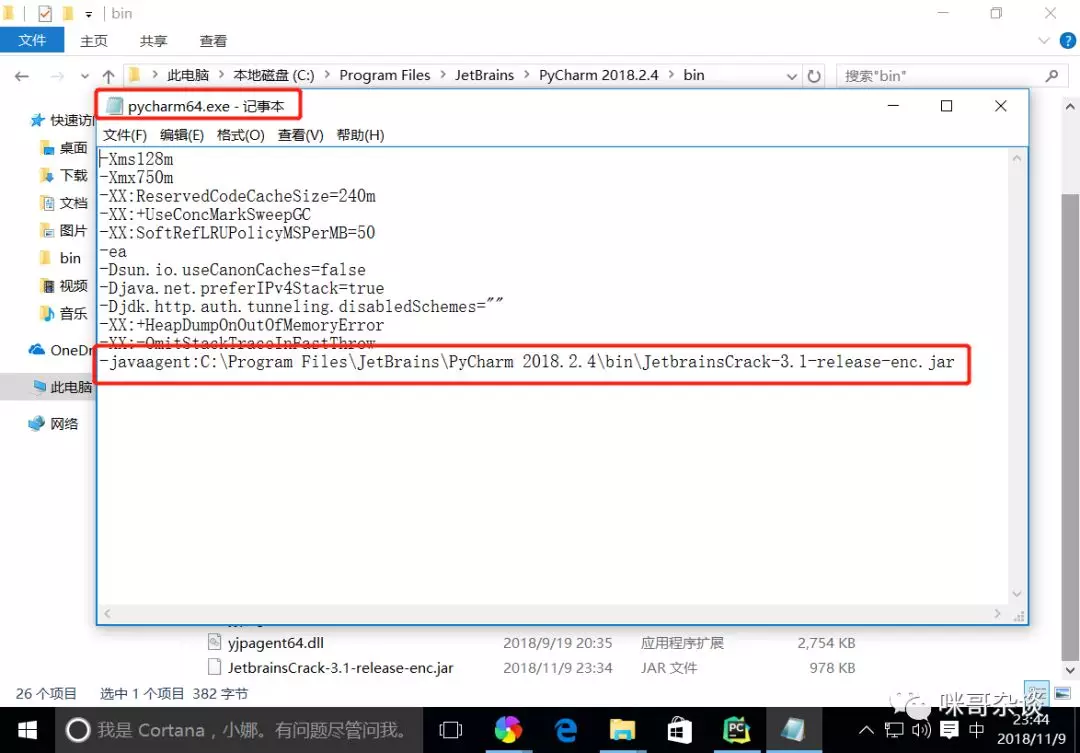
Task: Go forward in Explorer navigation
Action: pos(56,76)
